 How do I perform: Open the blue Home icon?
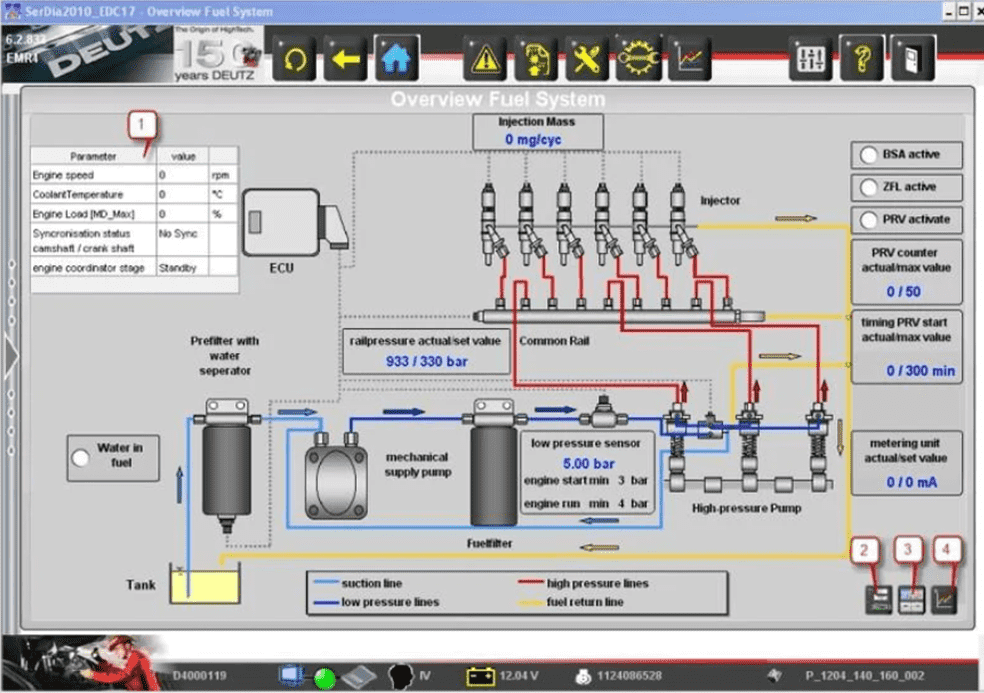pyautogui.click(x=396, y=59)
